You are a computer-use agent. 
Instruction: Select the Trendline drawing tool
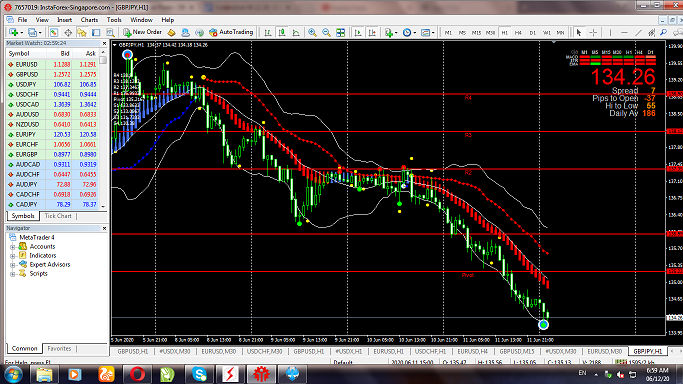coord(638,32)
